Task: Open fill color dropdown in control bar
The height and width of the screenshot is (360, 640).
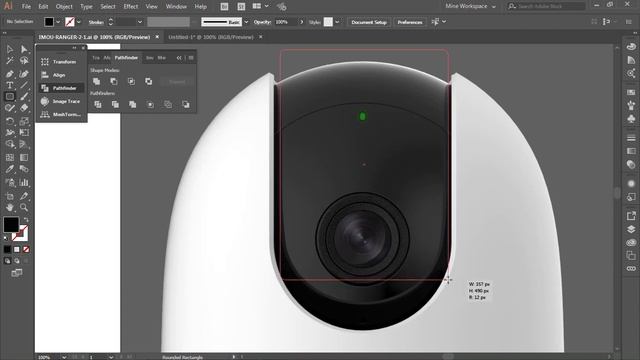Action: coord(58,22)
